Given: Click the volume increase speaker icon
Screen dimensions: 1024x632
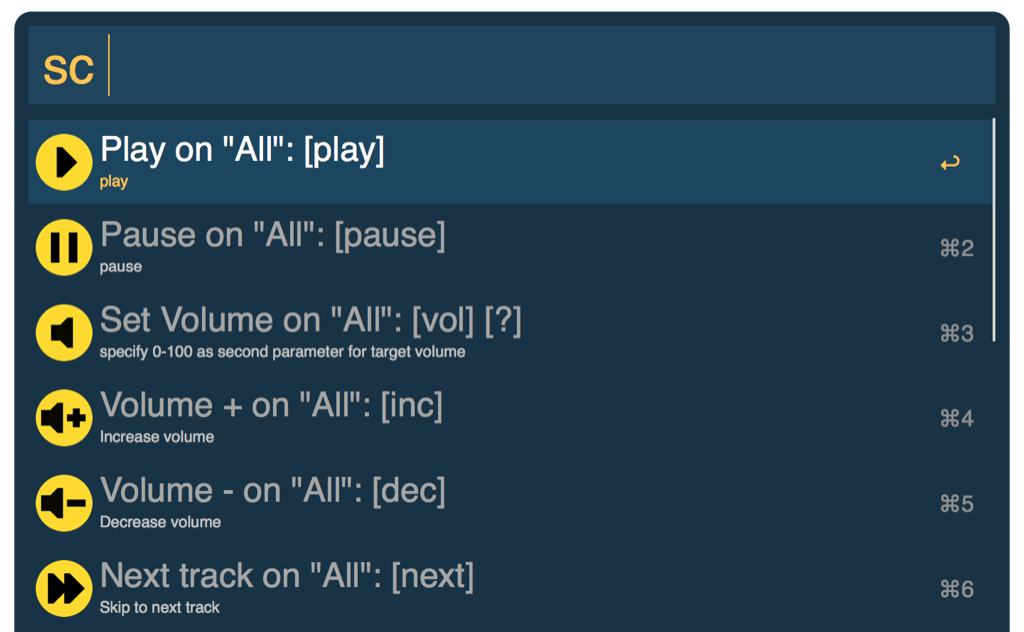Looking at the screenshot, I should pos(64,418).
